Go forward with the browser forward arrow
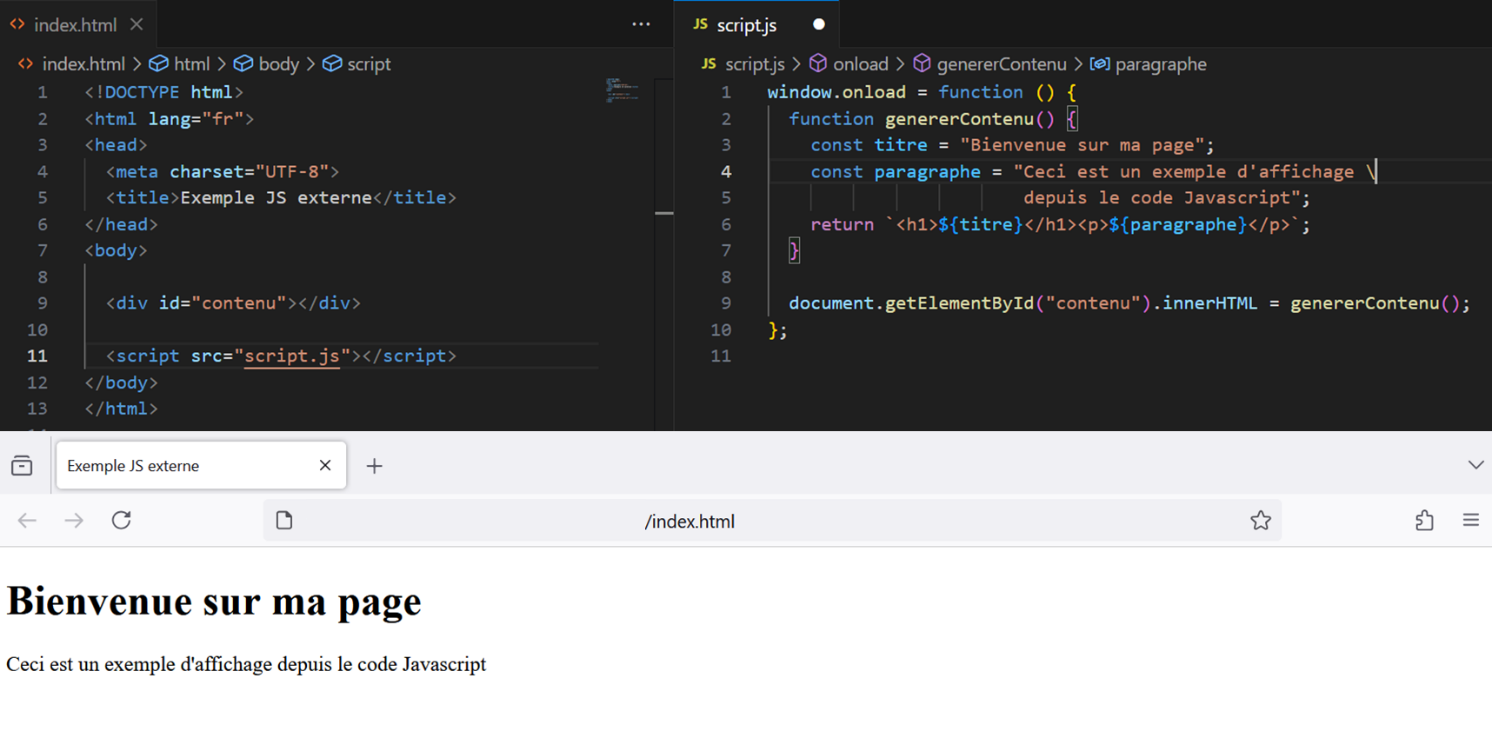The width and height of the screenshot is (1492, 738). point(74,520)
